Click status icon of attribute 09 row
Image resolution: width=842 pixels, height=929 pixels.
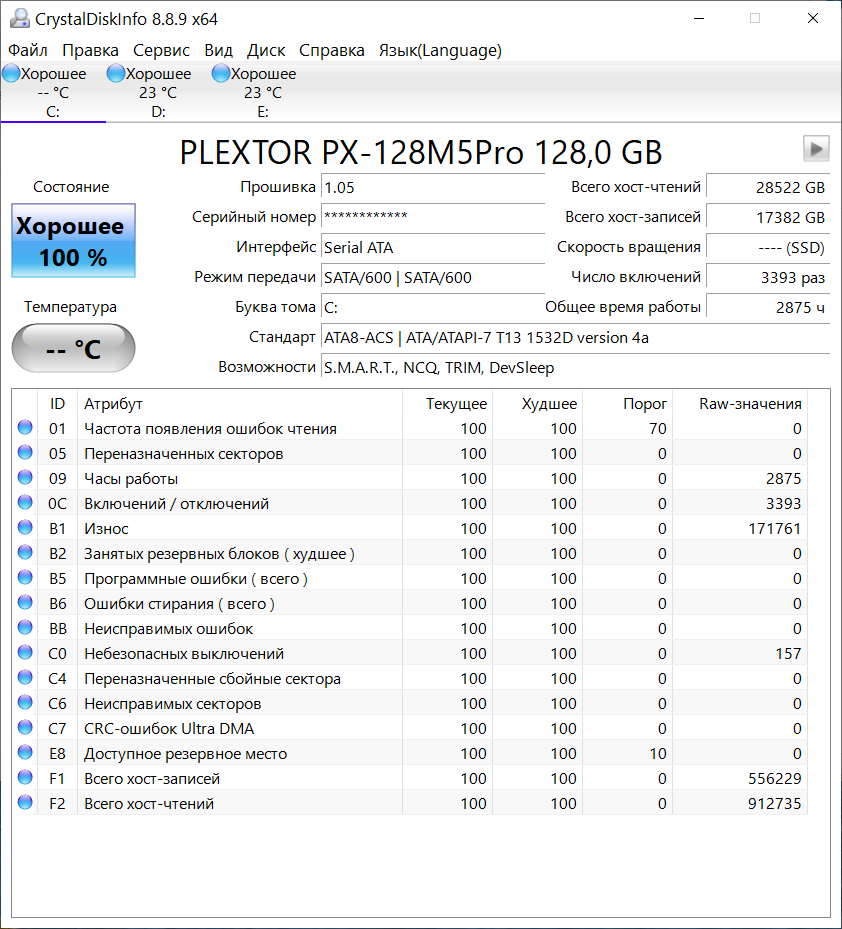(25, 477)
